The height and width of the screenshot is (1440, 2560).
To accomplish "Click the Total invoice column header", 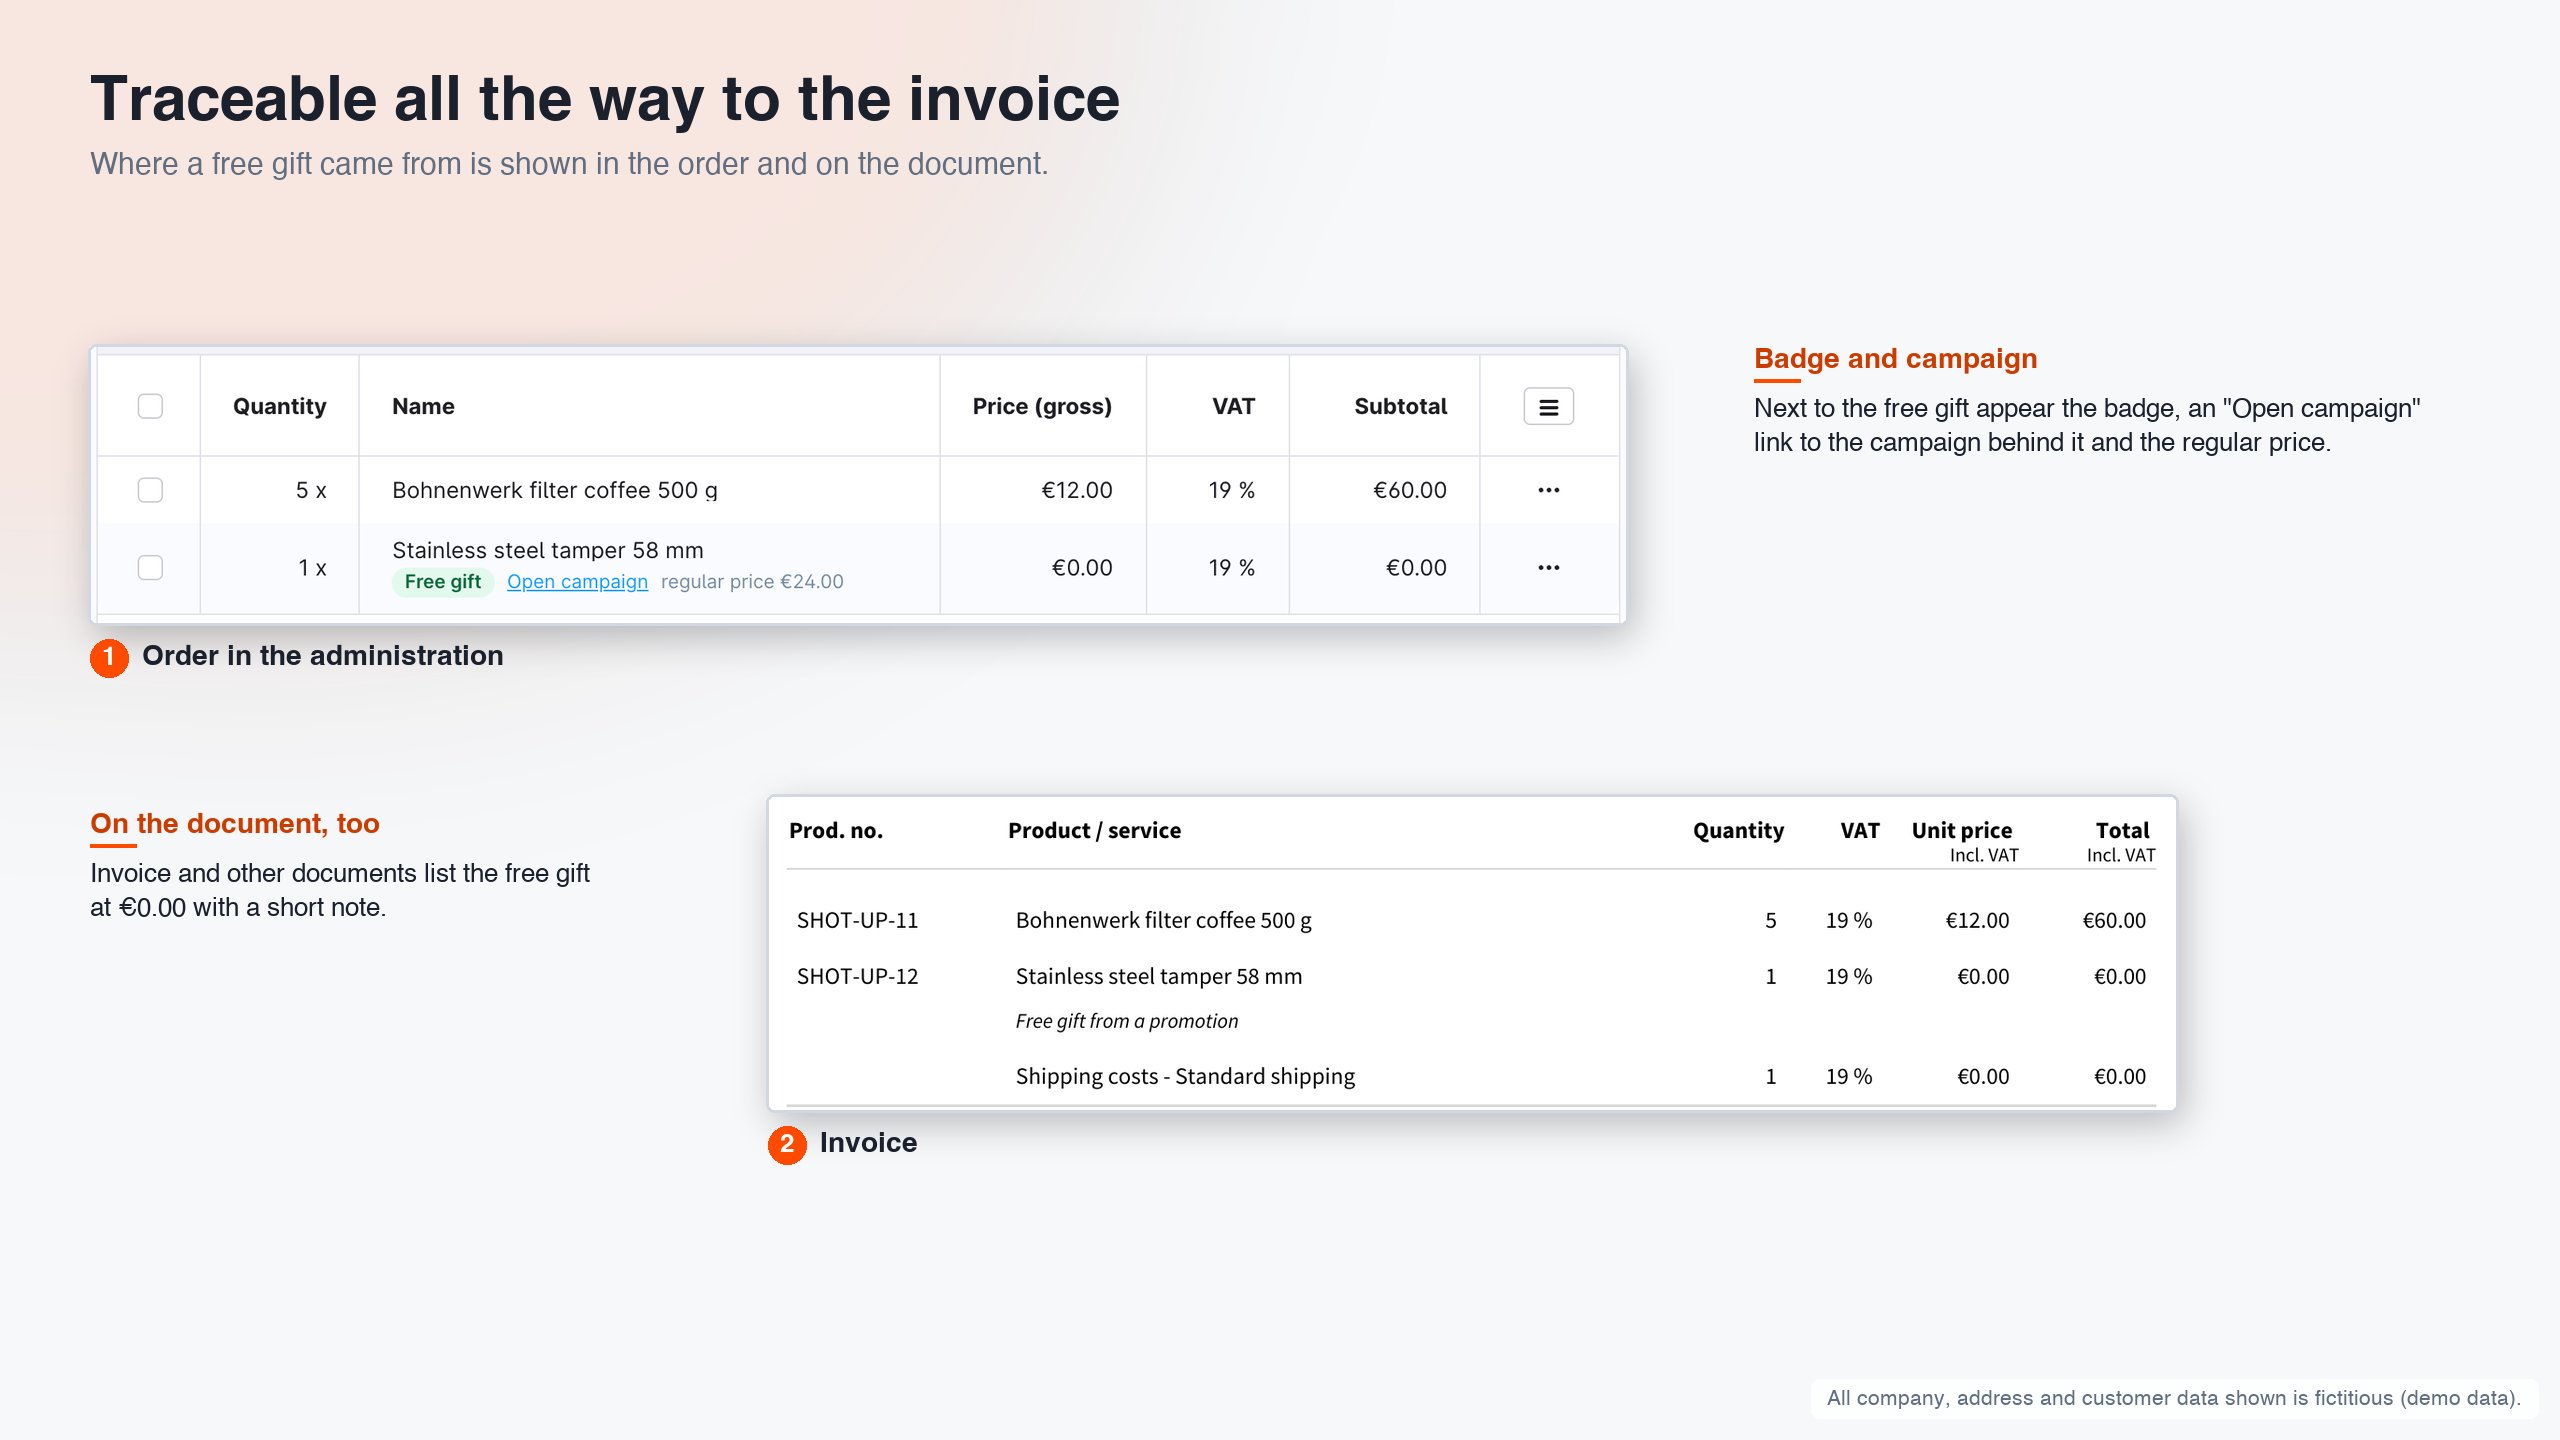I will (x=2122, y=830).
